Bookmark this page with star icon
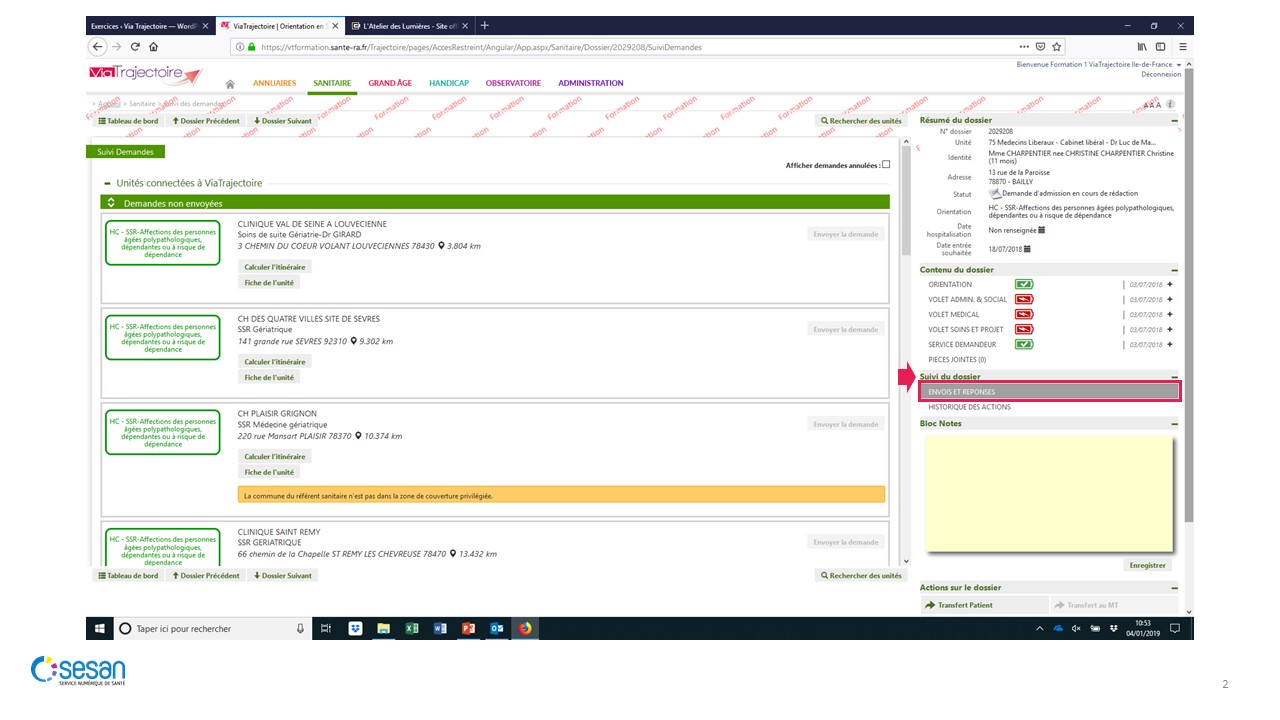This screenshot has height=720, width=1280. click(1057, 47)
